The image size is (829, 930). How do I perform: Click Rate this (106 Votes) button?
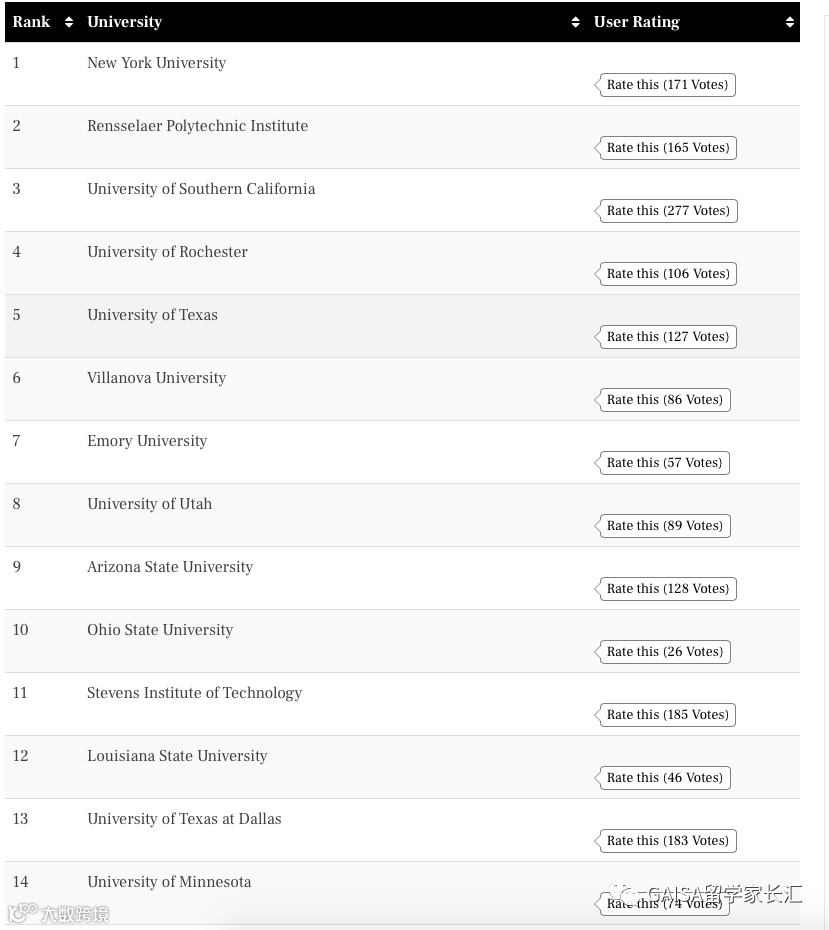point(667,274)
